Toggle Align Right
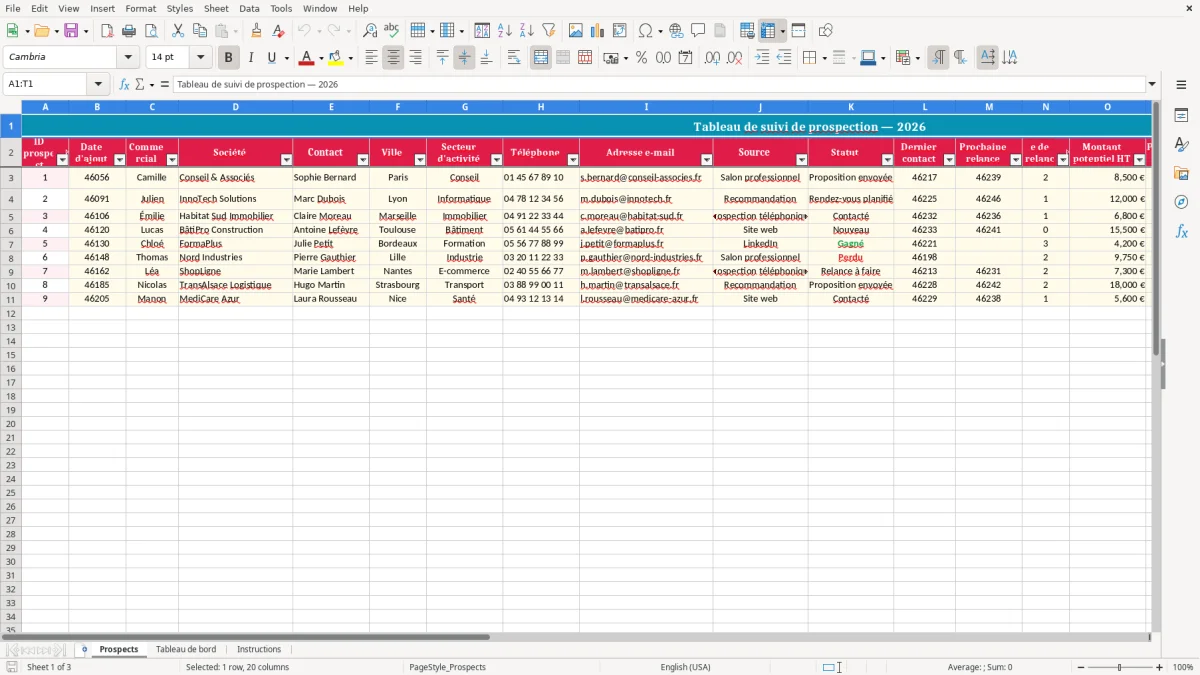This screenshot has width=1200, height=675. coord(416,58)
